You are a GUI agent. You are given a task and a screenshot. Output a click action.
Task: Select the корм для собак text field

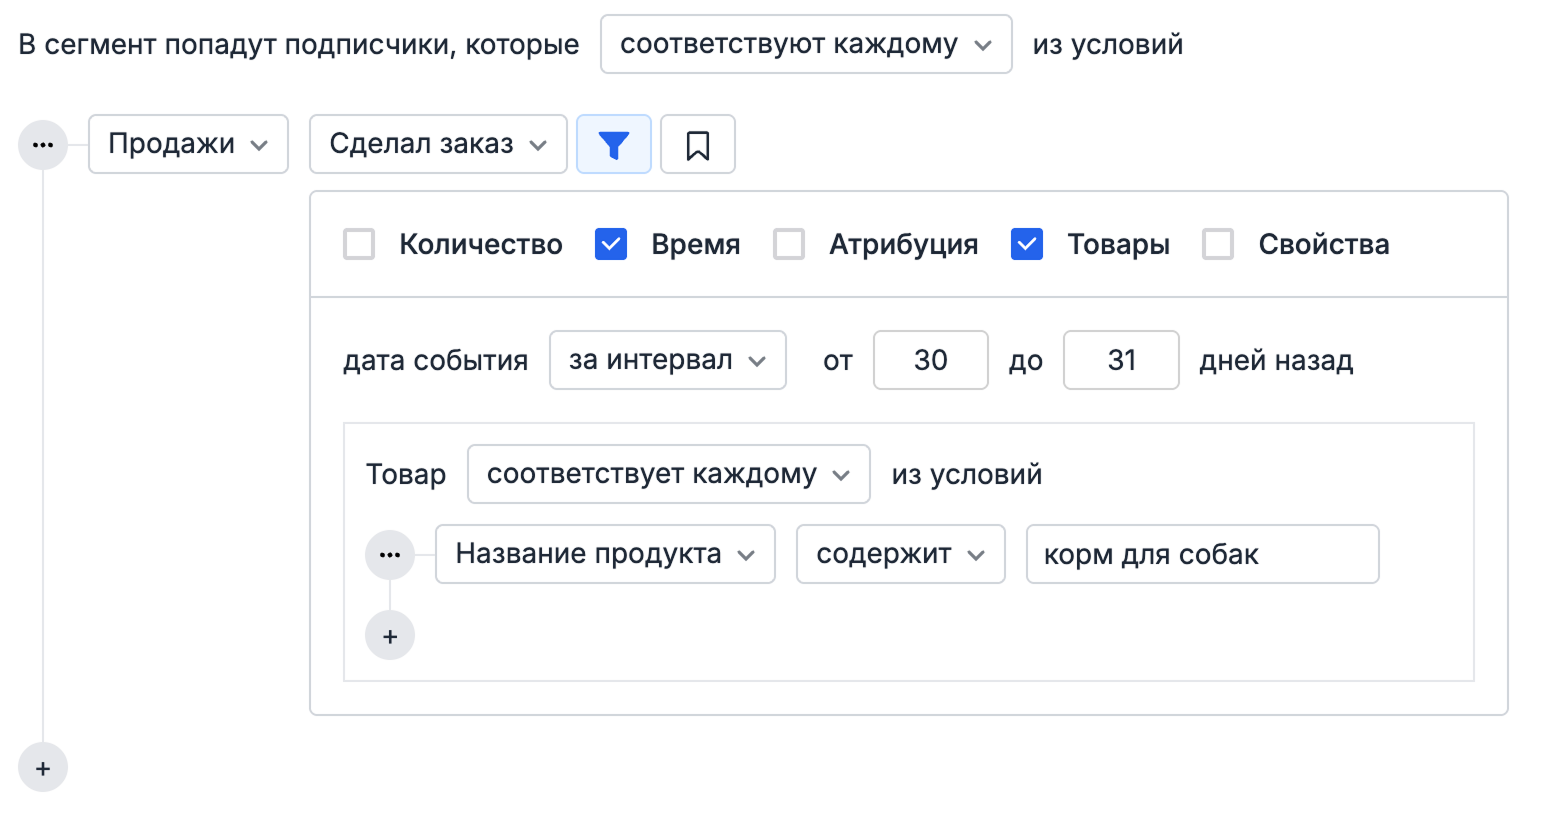(x=1202, y=554)
